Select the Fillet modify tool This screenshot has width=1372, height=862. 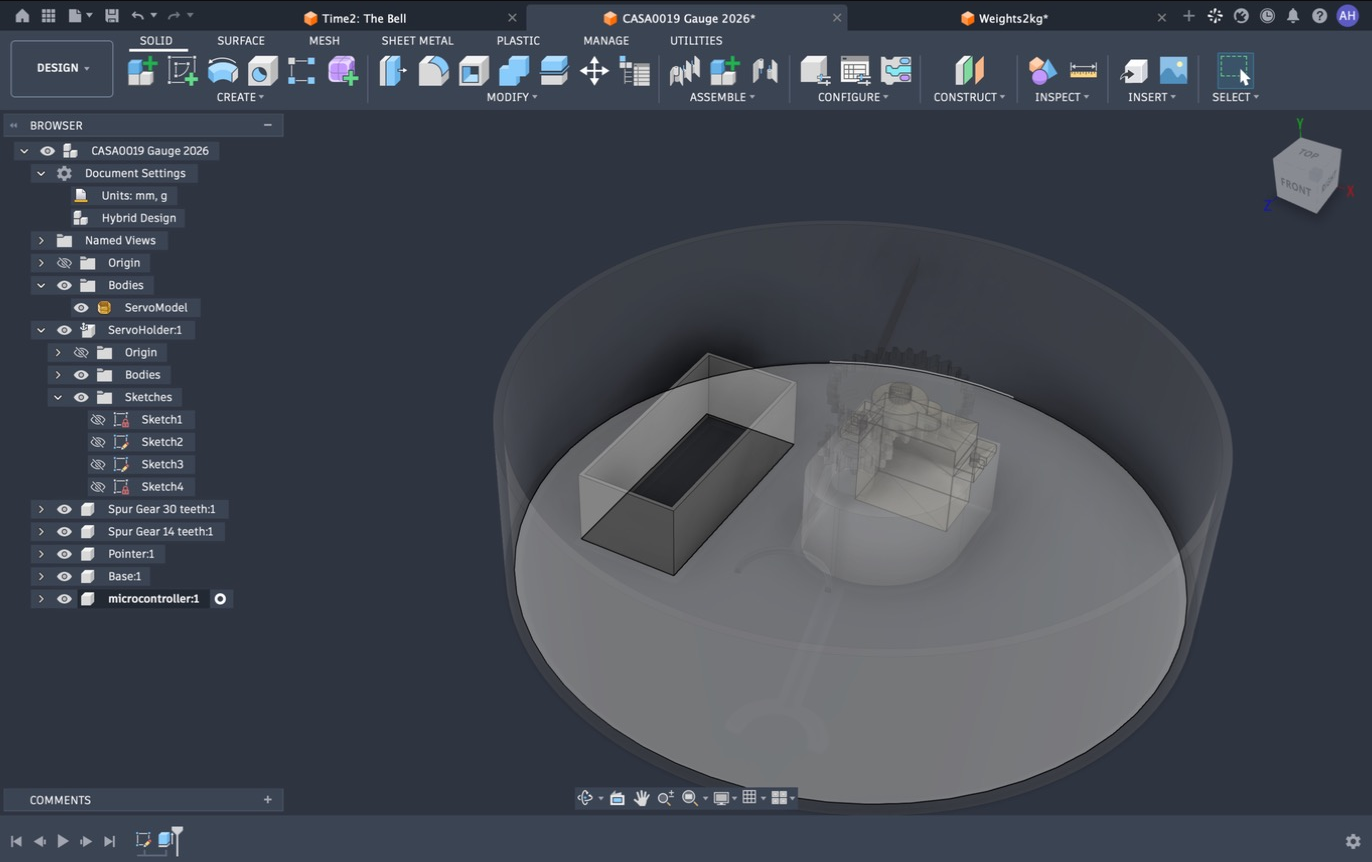[433, 71]
